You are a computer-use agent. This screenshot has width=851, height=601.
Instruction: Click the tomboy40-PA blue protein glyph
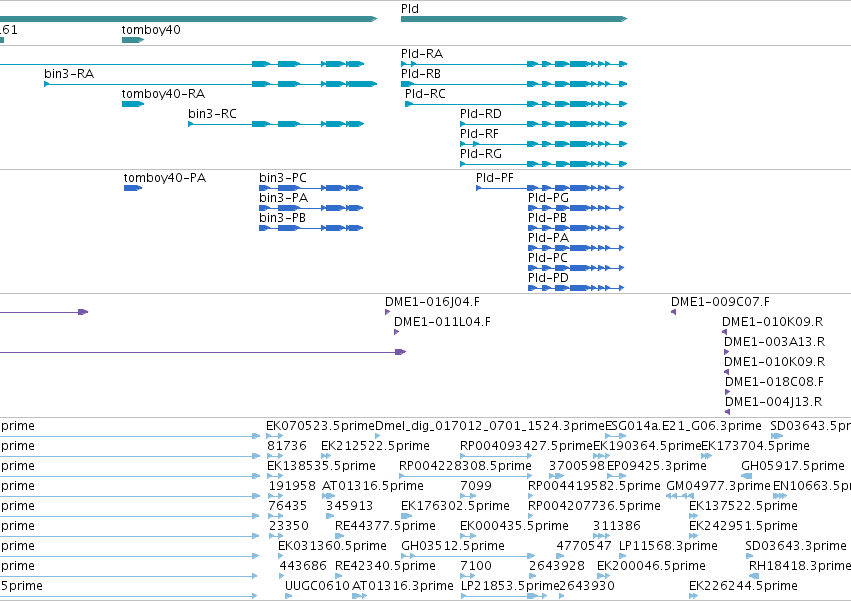click(133, 188)
